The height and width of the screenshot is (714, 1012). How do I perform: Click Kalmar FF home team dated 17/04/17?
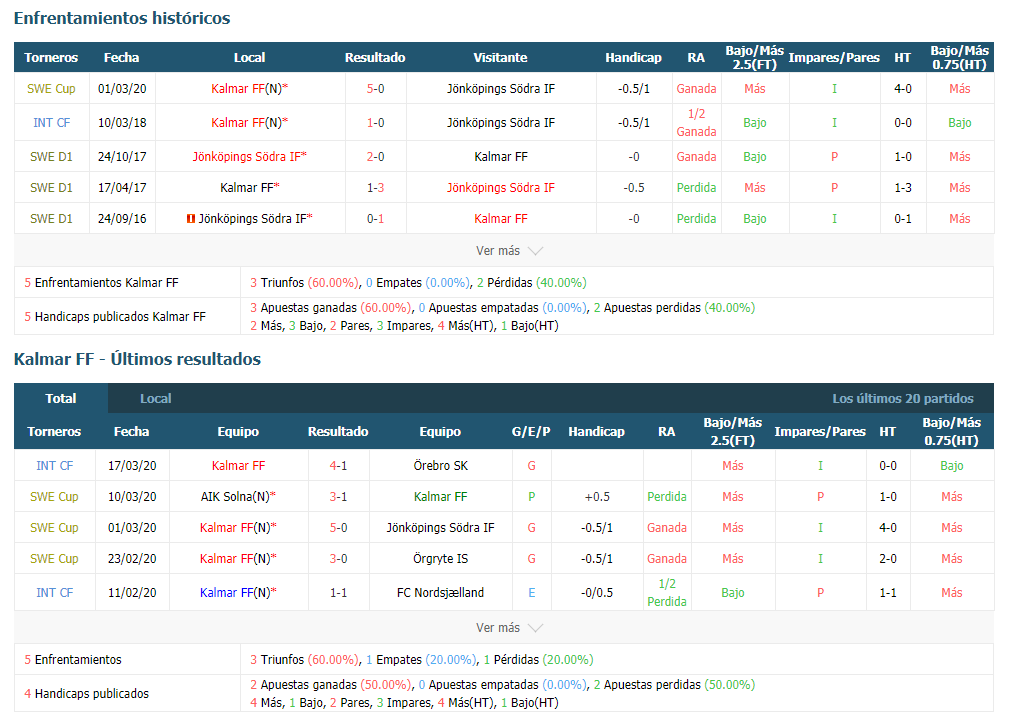coord(250,187)
